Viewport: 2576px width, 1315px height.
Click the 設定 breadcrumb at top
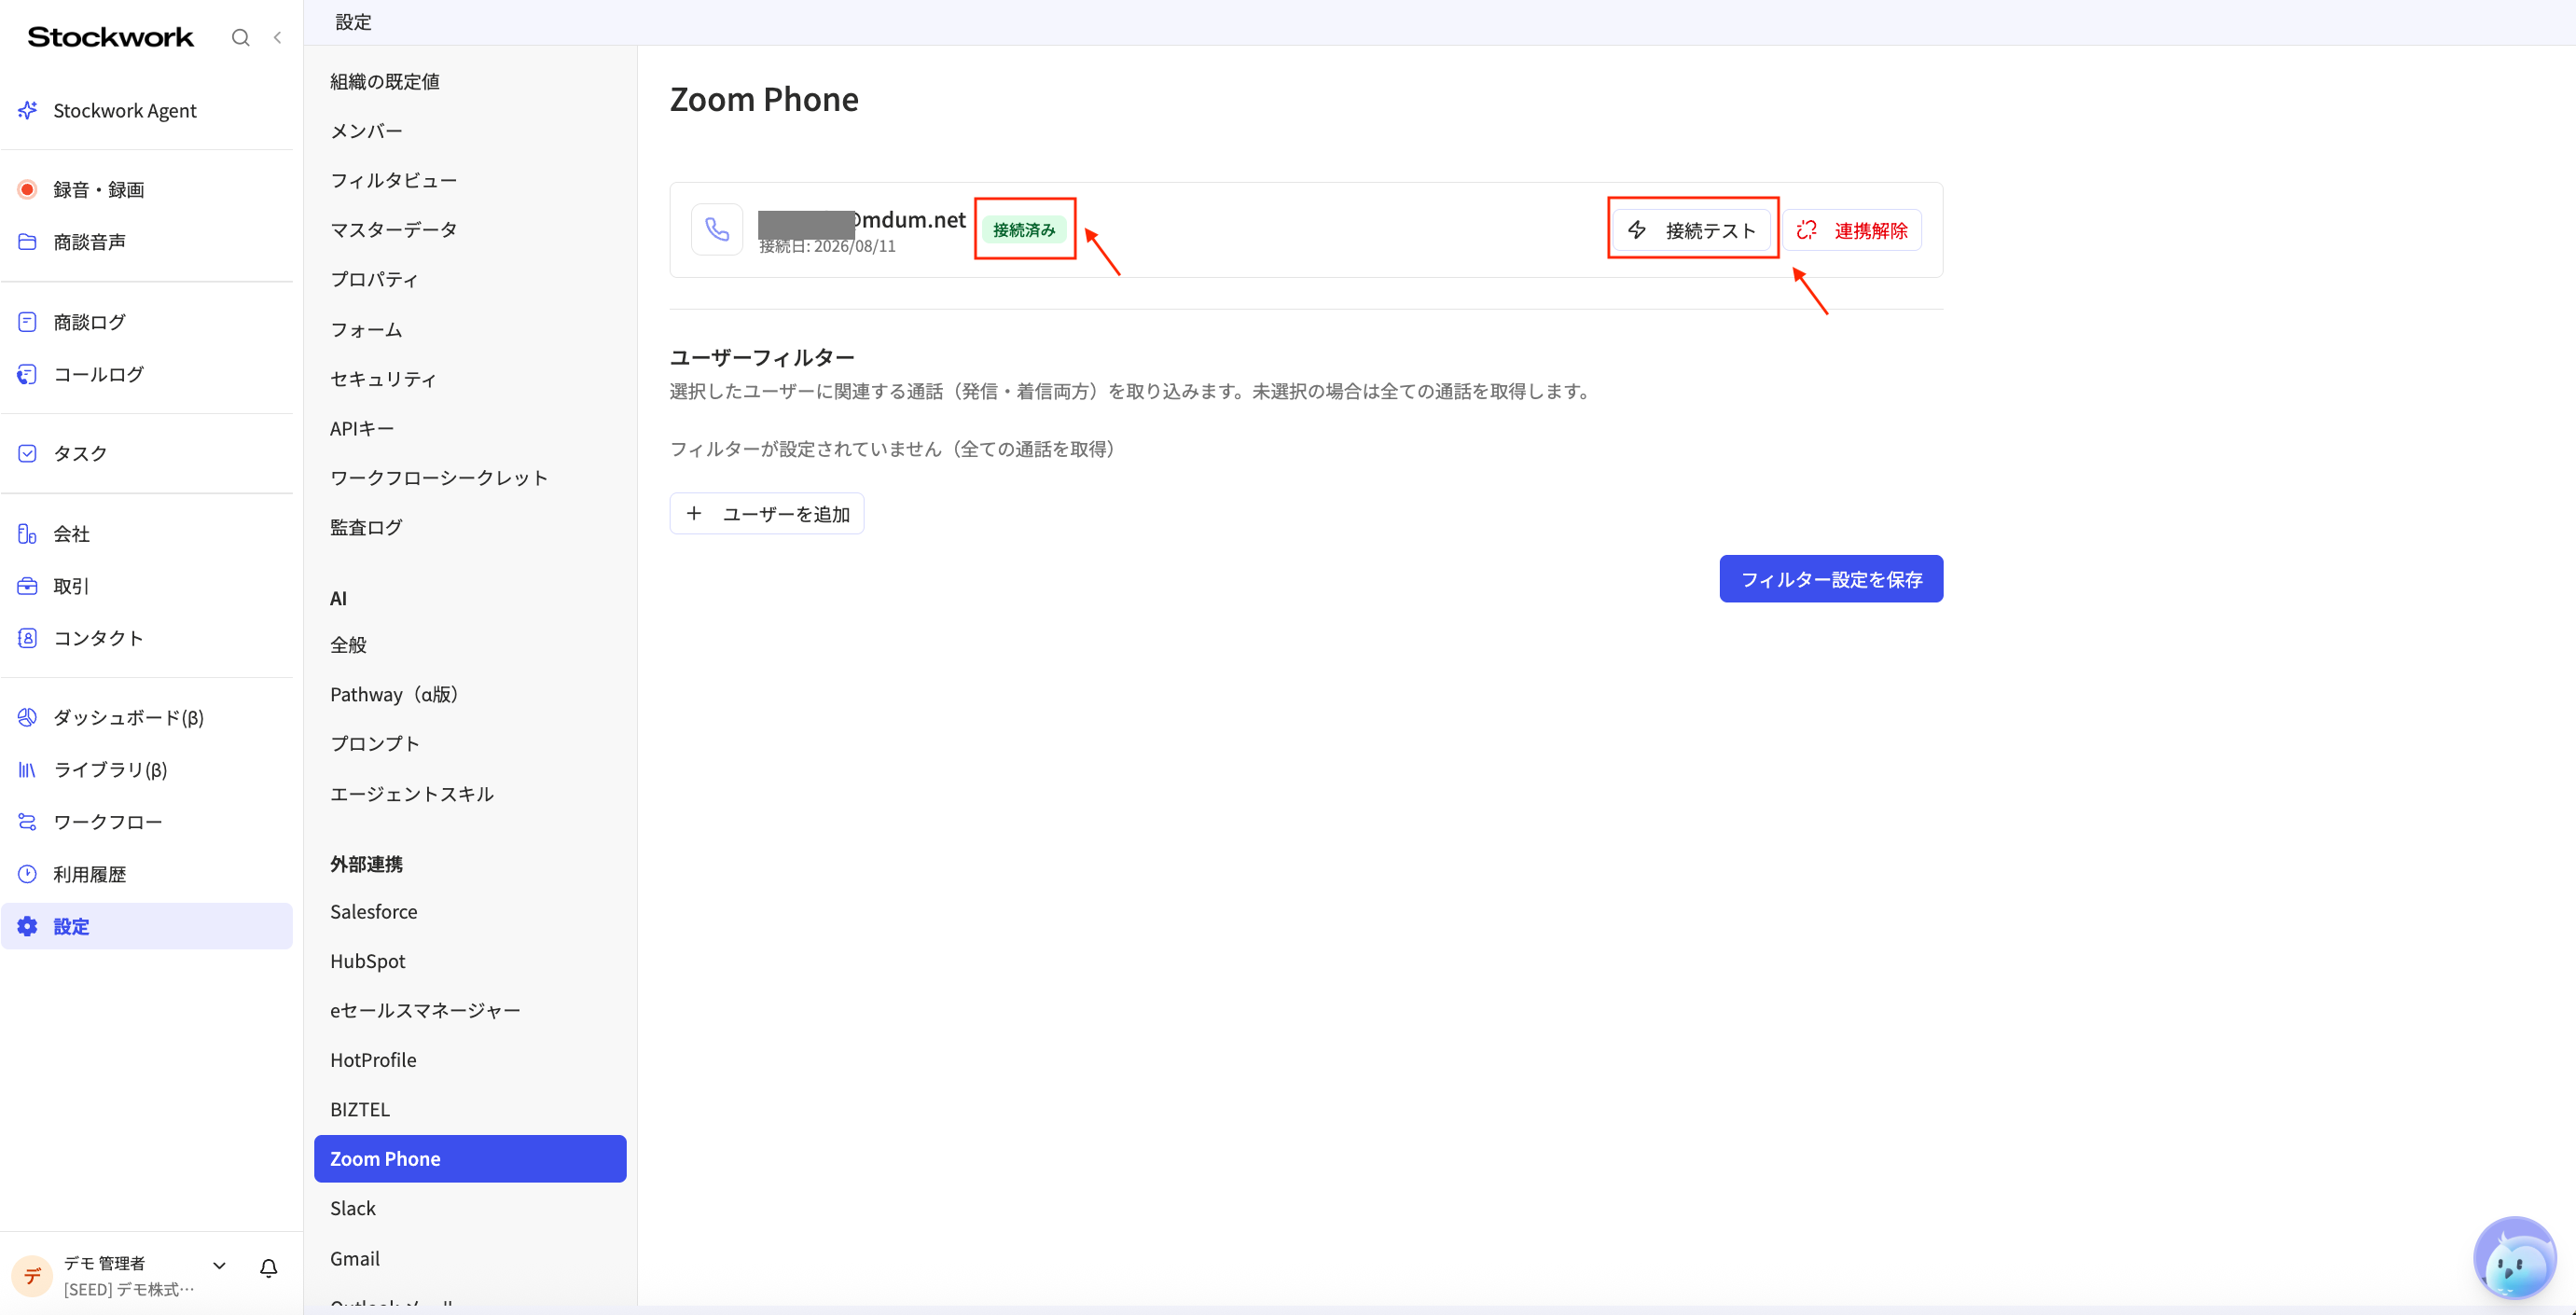point(353,22)
